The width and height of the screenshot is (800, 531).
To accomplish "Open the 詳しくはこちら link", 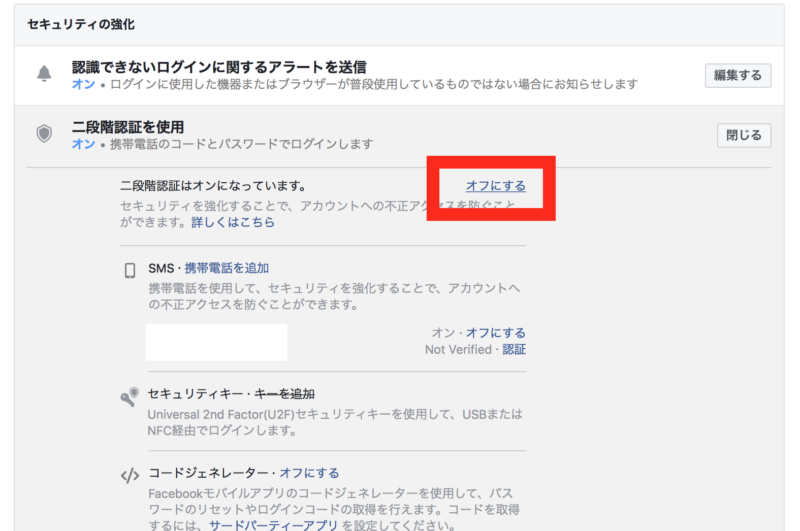I will pyautogui.click(x=233, y=222).
